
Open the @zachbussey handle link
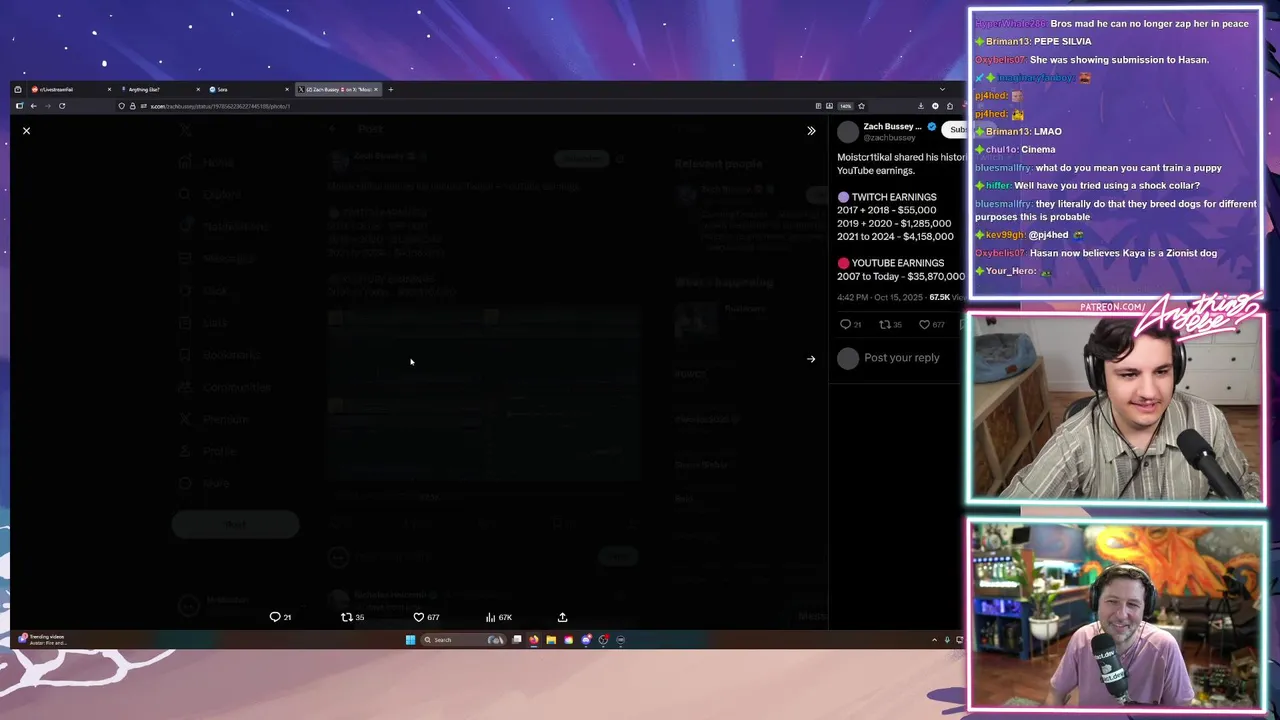pyautogui.click(x=887, y=138)
